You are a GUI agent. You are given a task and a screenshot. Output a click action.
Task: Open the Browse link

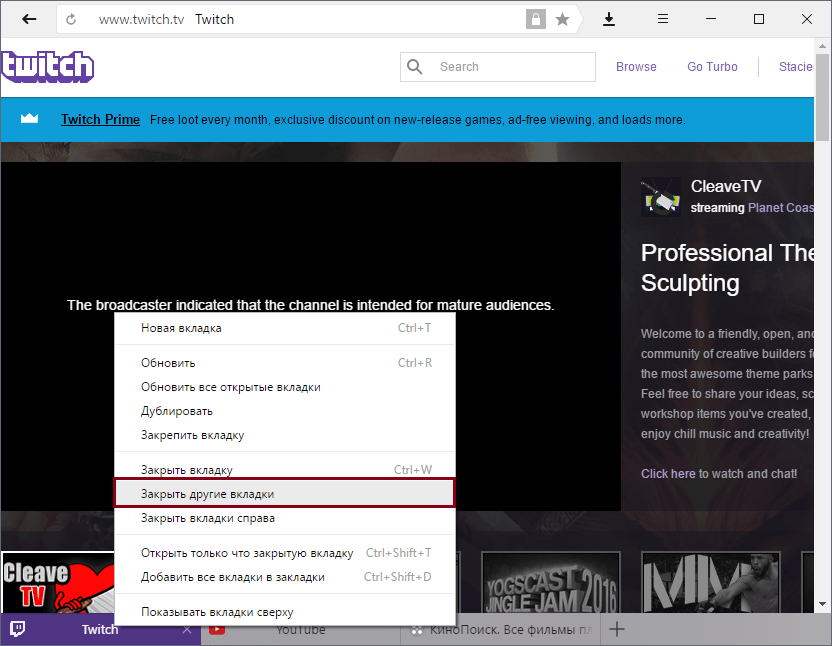pos(636,67)
